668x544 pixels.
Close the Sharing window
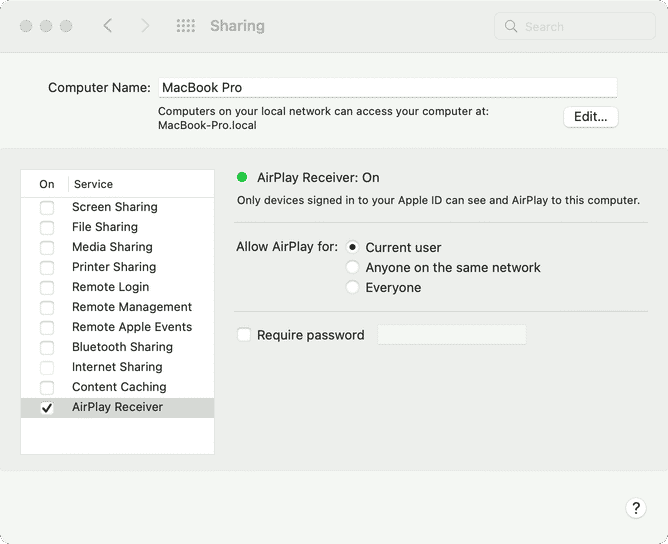(26, 26)
